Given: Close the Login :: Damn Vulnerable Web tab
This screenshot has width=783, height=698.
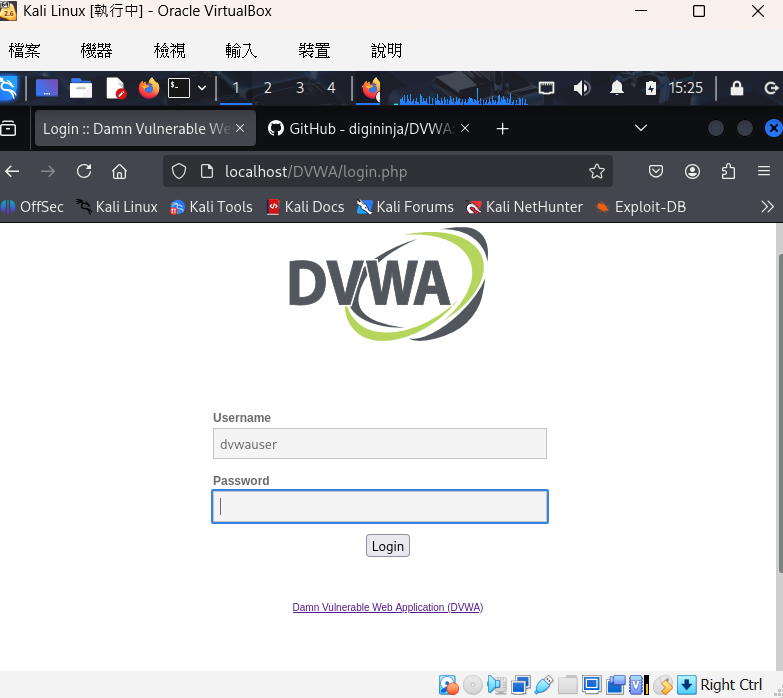Looking at the screenshot, I should (240, 128).
